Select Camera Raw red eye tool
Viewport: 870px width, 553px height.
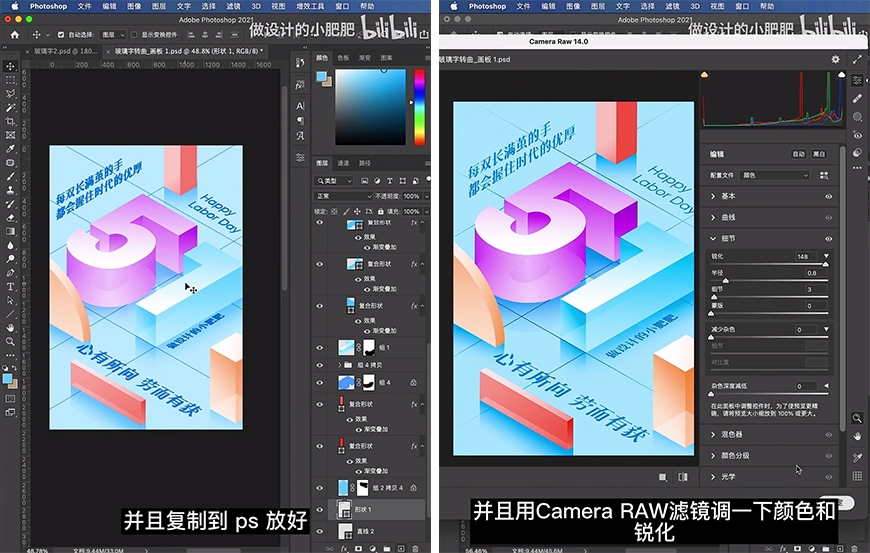(x=857, y=135)
